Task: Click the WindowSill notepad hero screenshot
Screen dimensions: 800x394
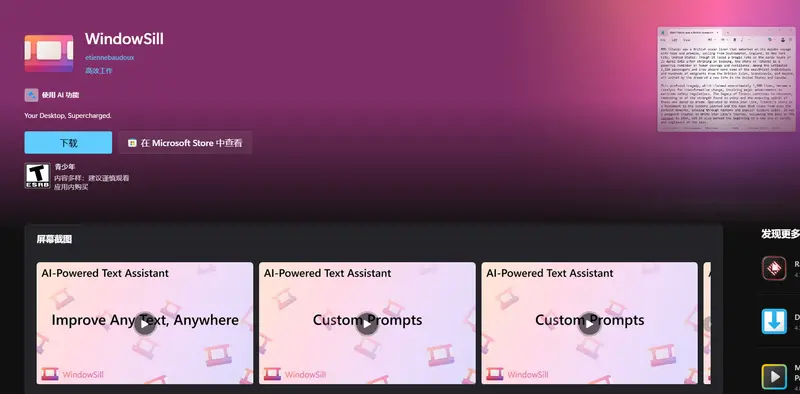Action: 726,79
